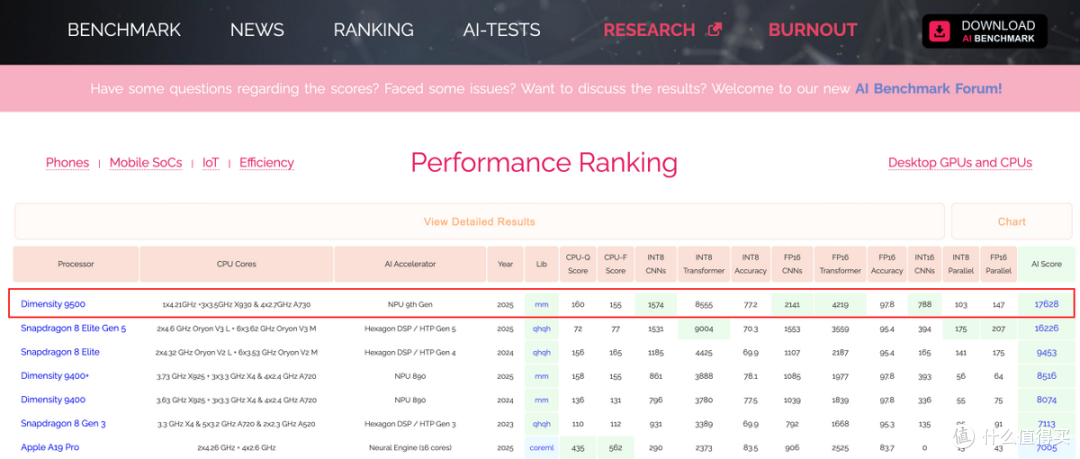
Task: Click qhqh lib link in Snapdragon 8 Elite Gen 5 row
Action: pos(541,328)
